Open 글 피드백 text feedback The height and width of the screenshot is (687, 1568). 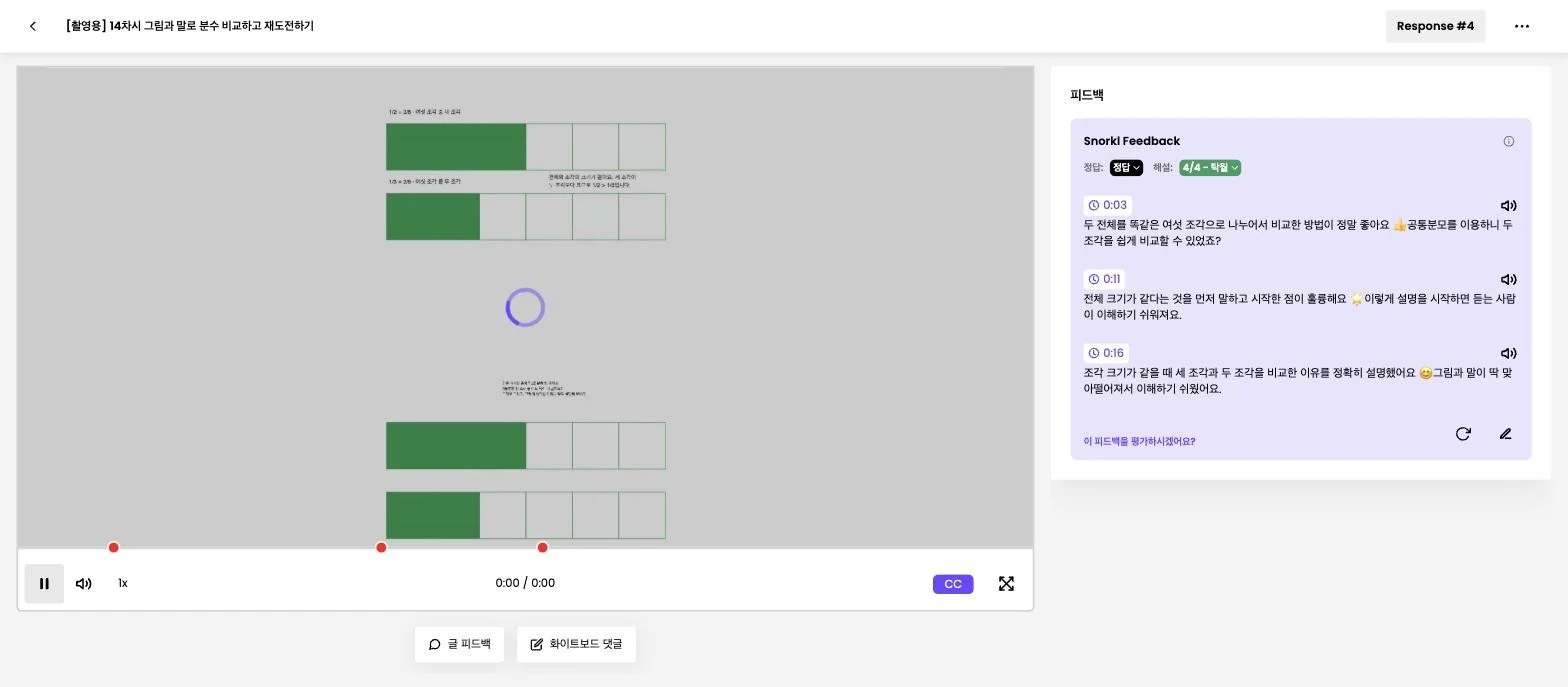(x=459, y=644)
